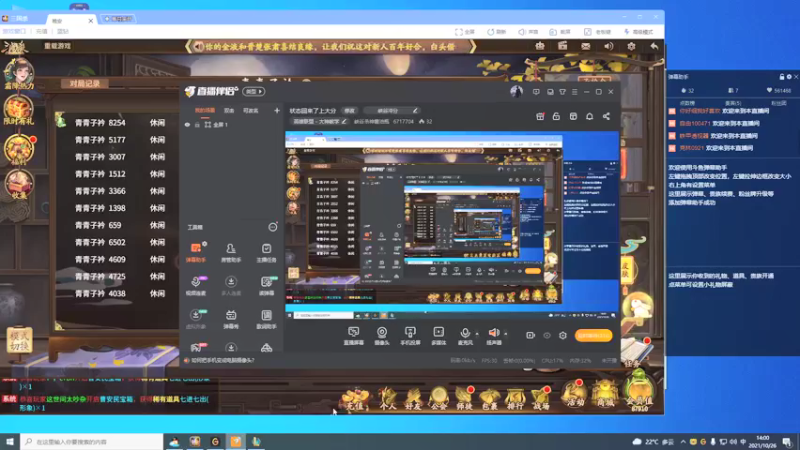The height and width of the screenshot is (450, 800).
Task: Click the bell notification icon above preview
Action: 589,116
